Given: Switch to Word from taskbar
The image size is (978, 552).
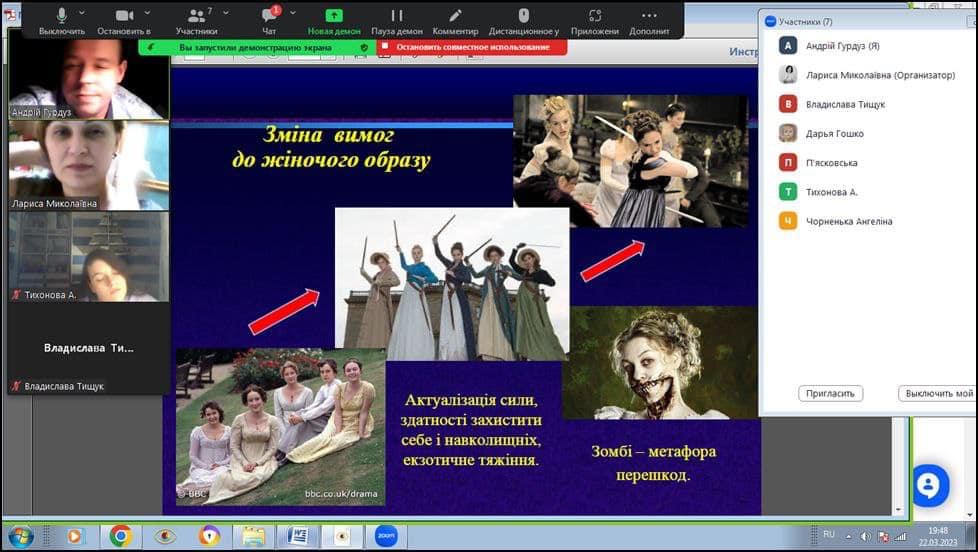Looking at the screenshot, I should pos(298,536).
